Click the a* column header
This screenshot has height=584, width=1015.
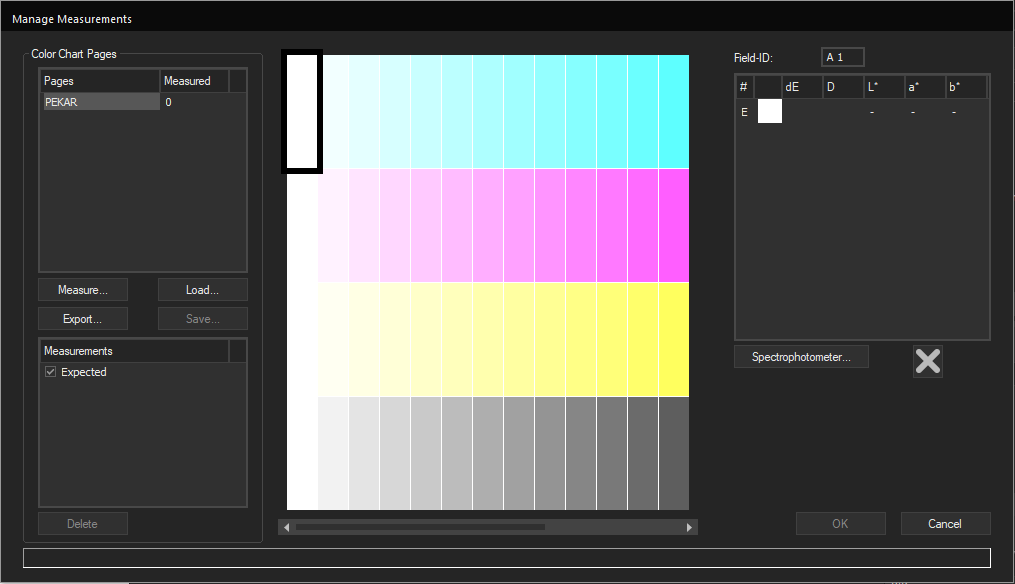point(924,87)
